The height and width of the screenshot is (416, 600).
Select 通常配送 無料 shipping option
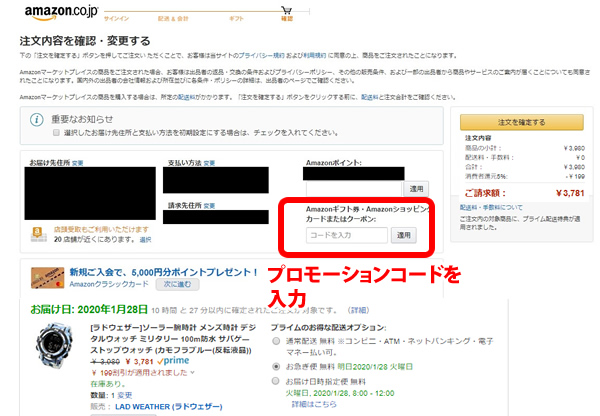(276, 341)
